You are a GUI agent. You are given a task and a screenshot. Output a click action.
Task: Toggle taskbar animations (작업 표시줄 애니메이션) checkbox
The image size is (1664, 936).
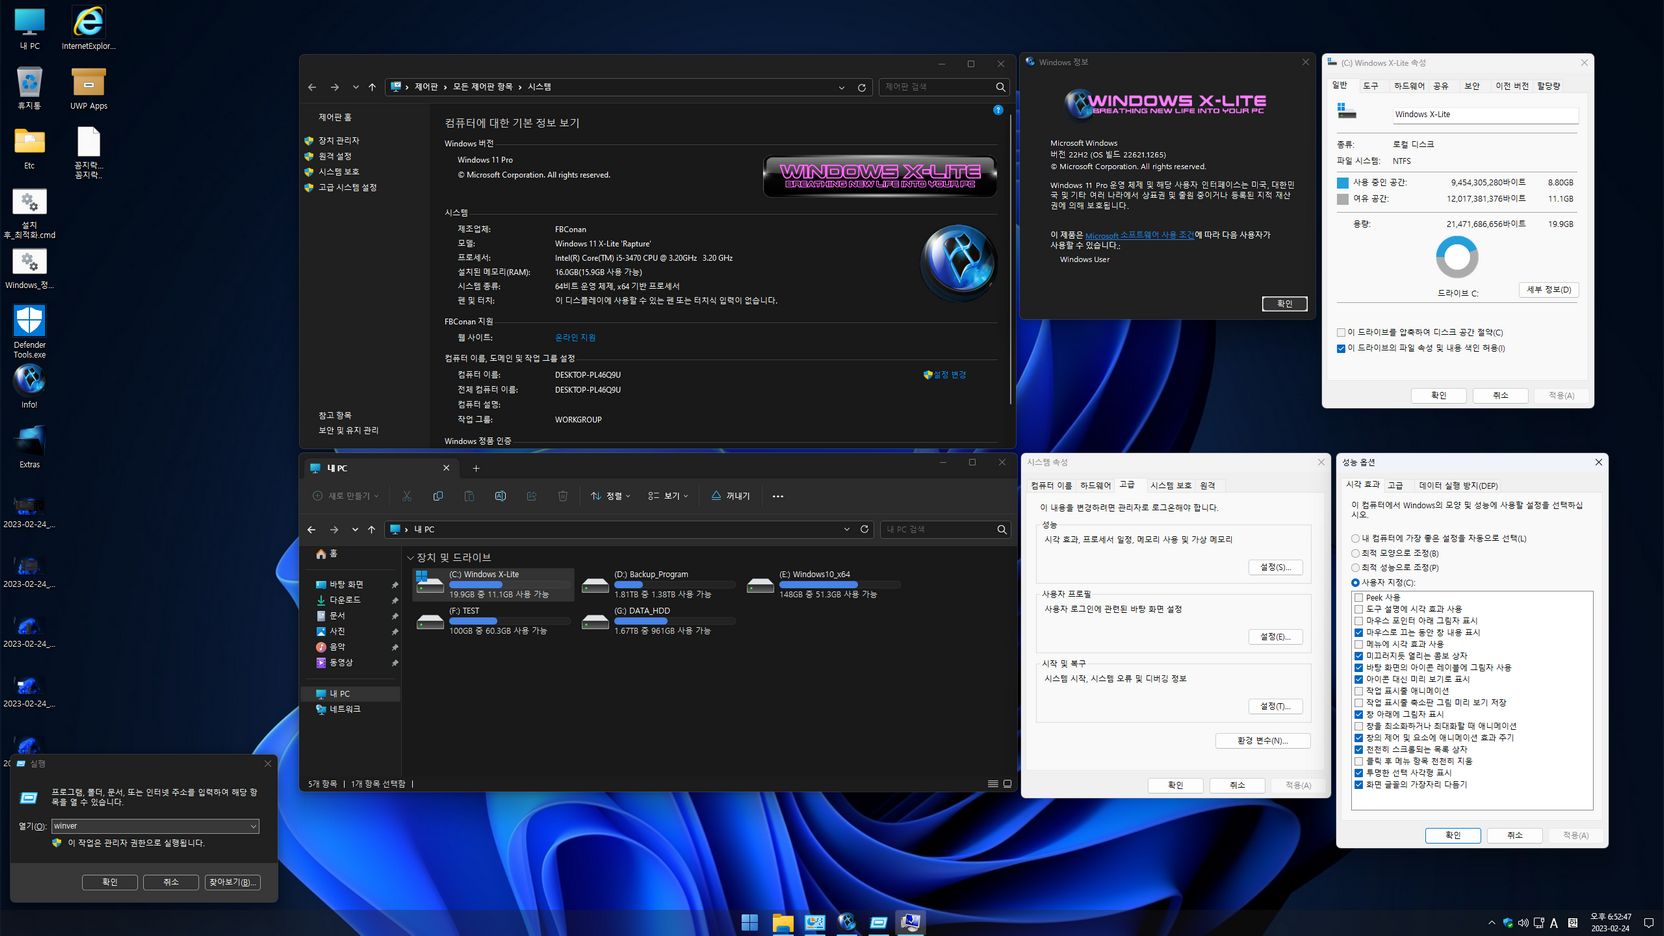(1358, 691)
